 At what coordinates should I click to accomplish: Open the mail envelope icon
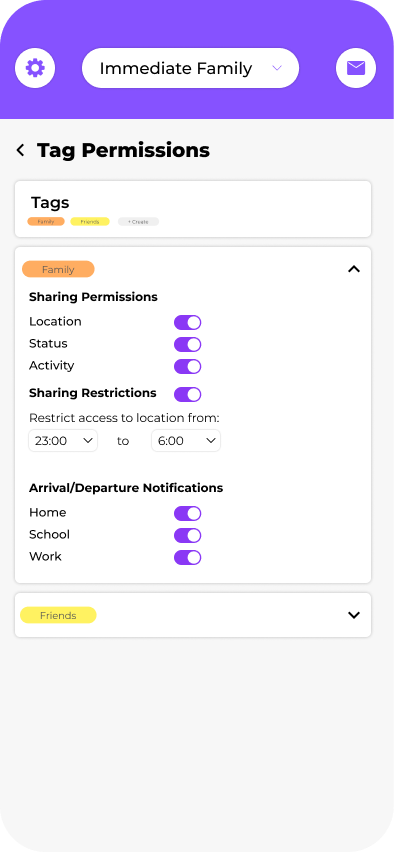tap(356, 68)
